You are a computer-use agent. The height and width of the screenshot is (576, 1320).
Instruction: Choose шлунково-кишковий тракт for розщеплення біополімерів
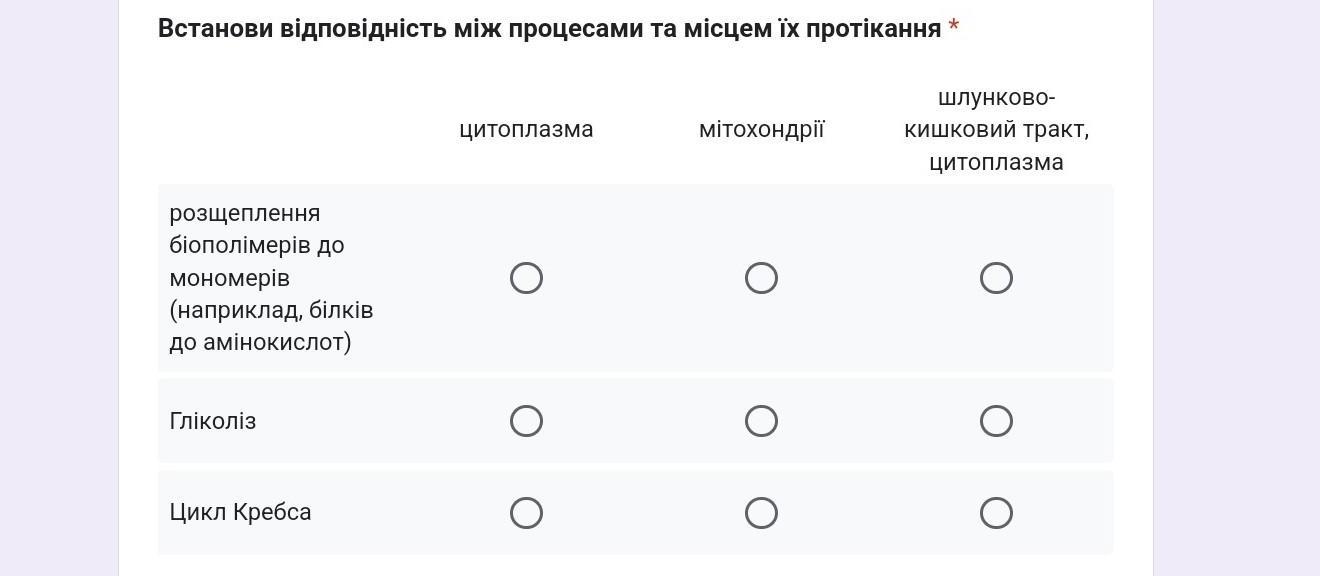[x=996, y=278]
